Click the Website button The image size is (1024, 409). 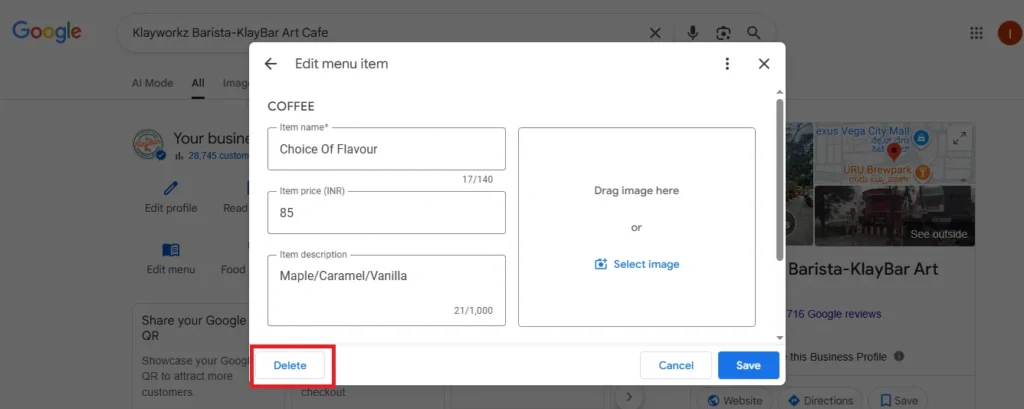(735, 401)
